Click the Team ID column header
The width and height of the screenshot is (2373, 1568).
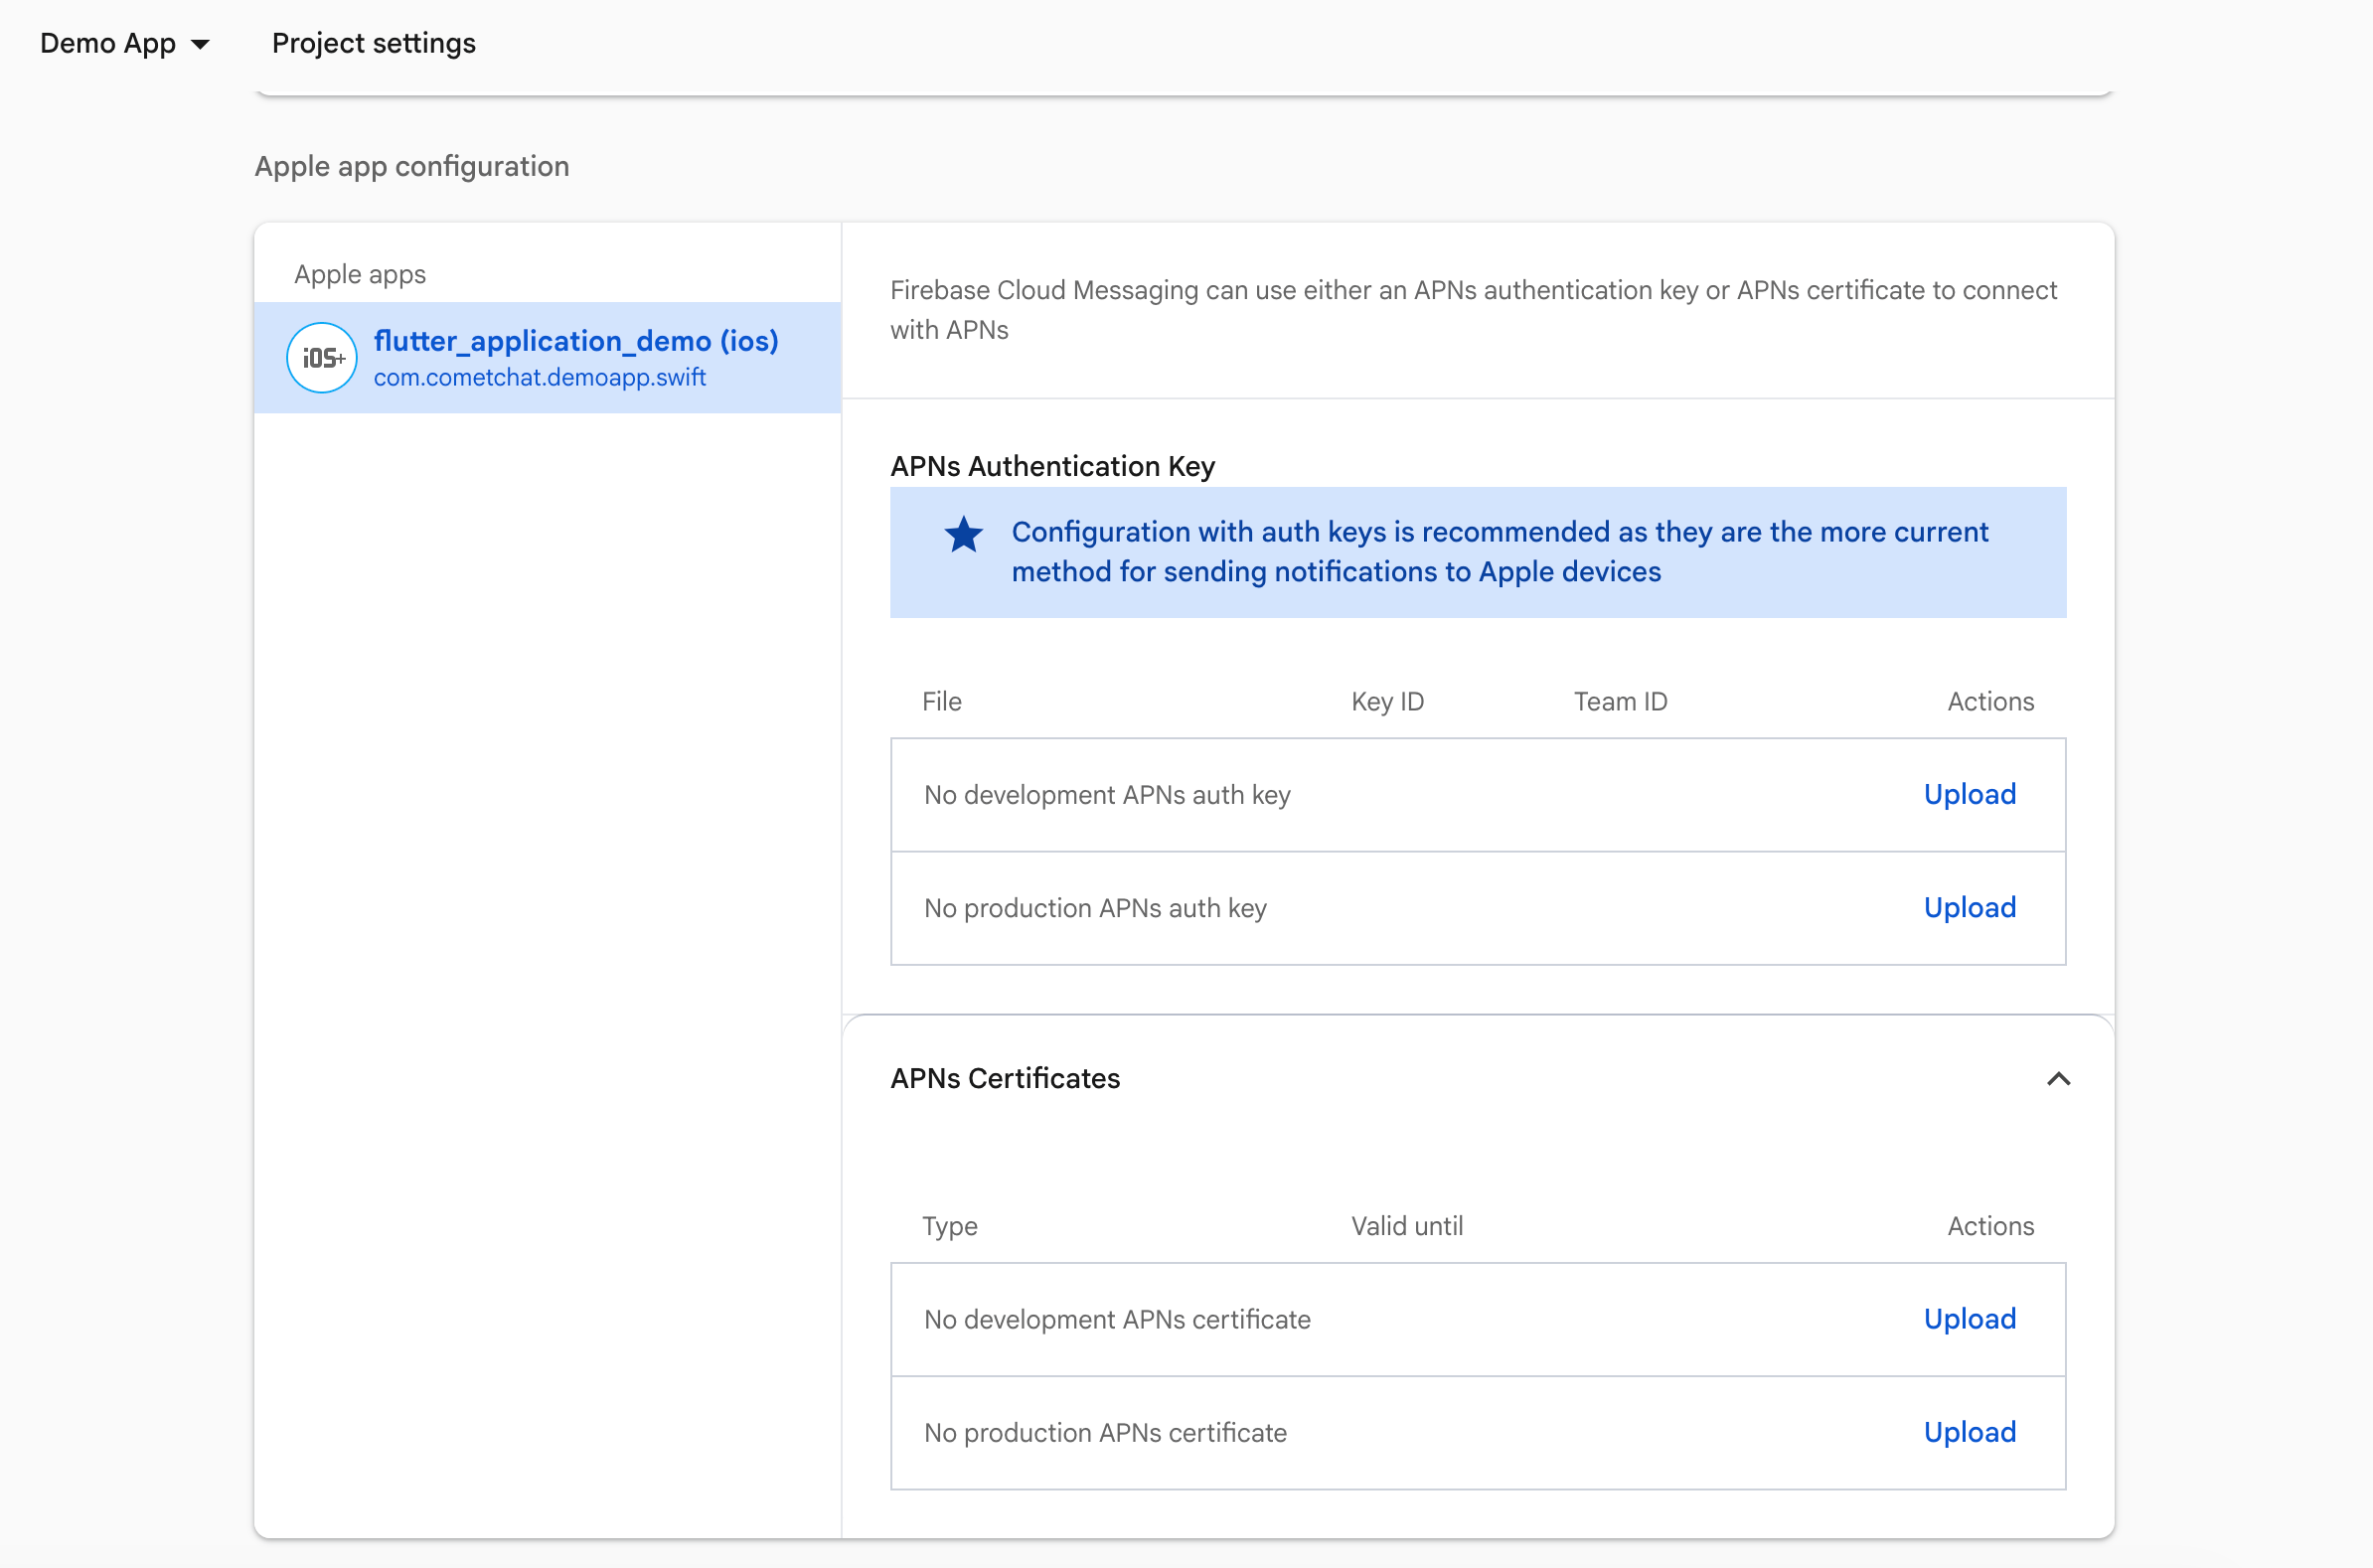[x=1620, y=702]
